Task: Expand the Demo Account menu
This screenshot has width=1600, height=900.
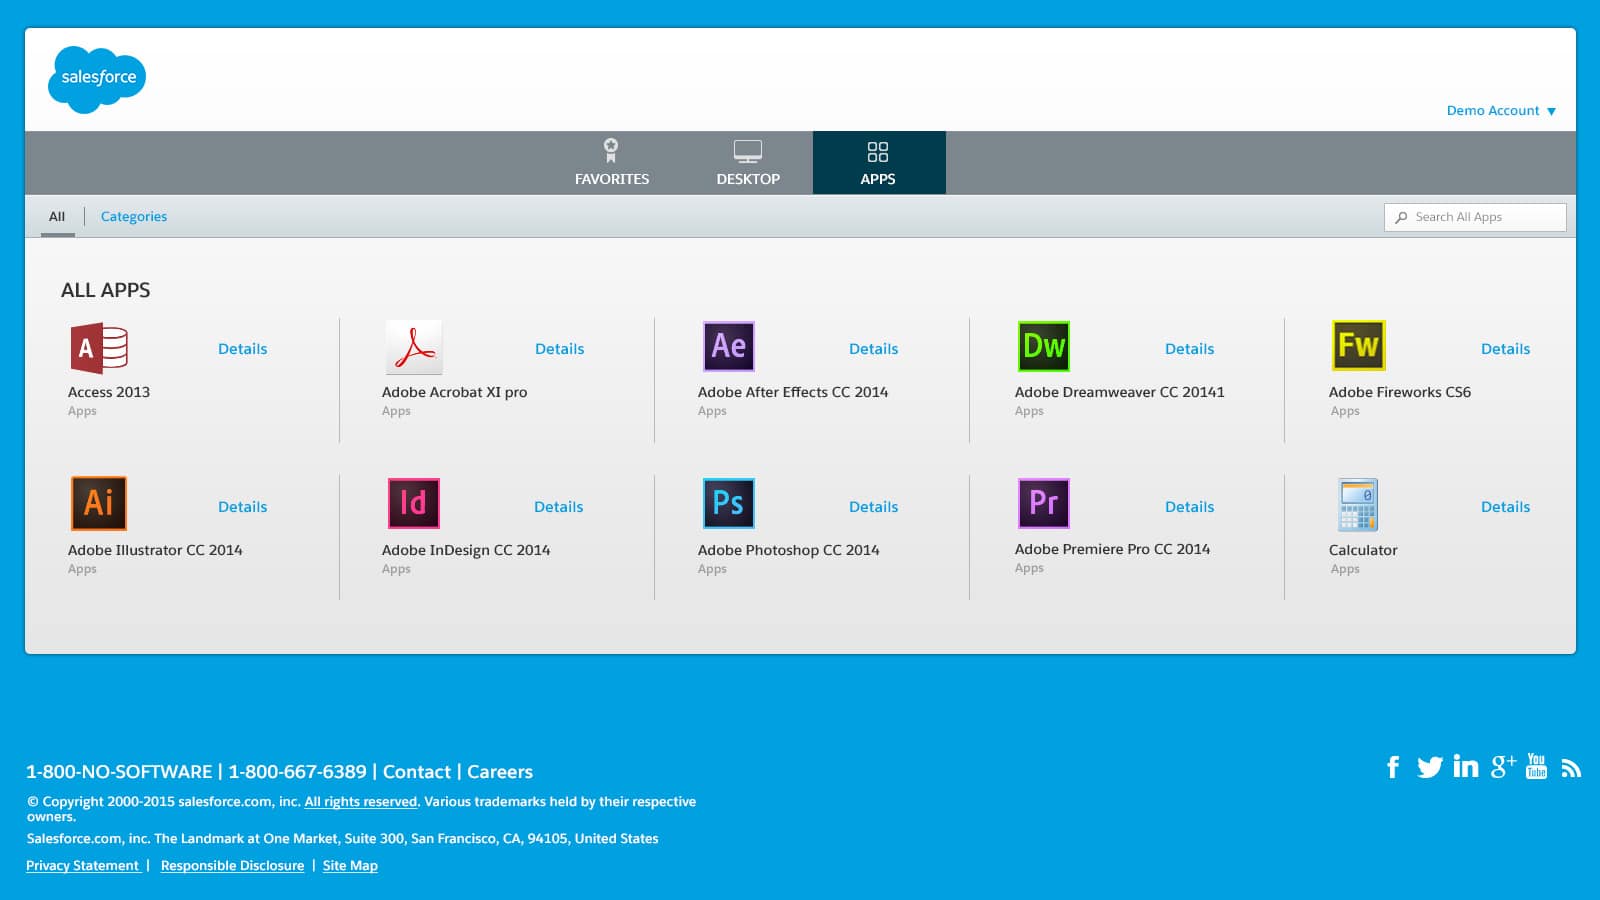Action: point(1501,110)
